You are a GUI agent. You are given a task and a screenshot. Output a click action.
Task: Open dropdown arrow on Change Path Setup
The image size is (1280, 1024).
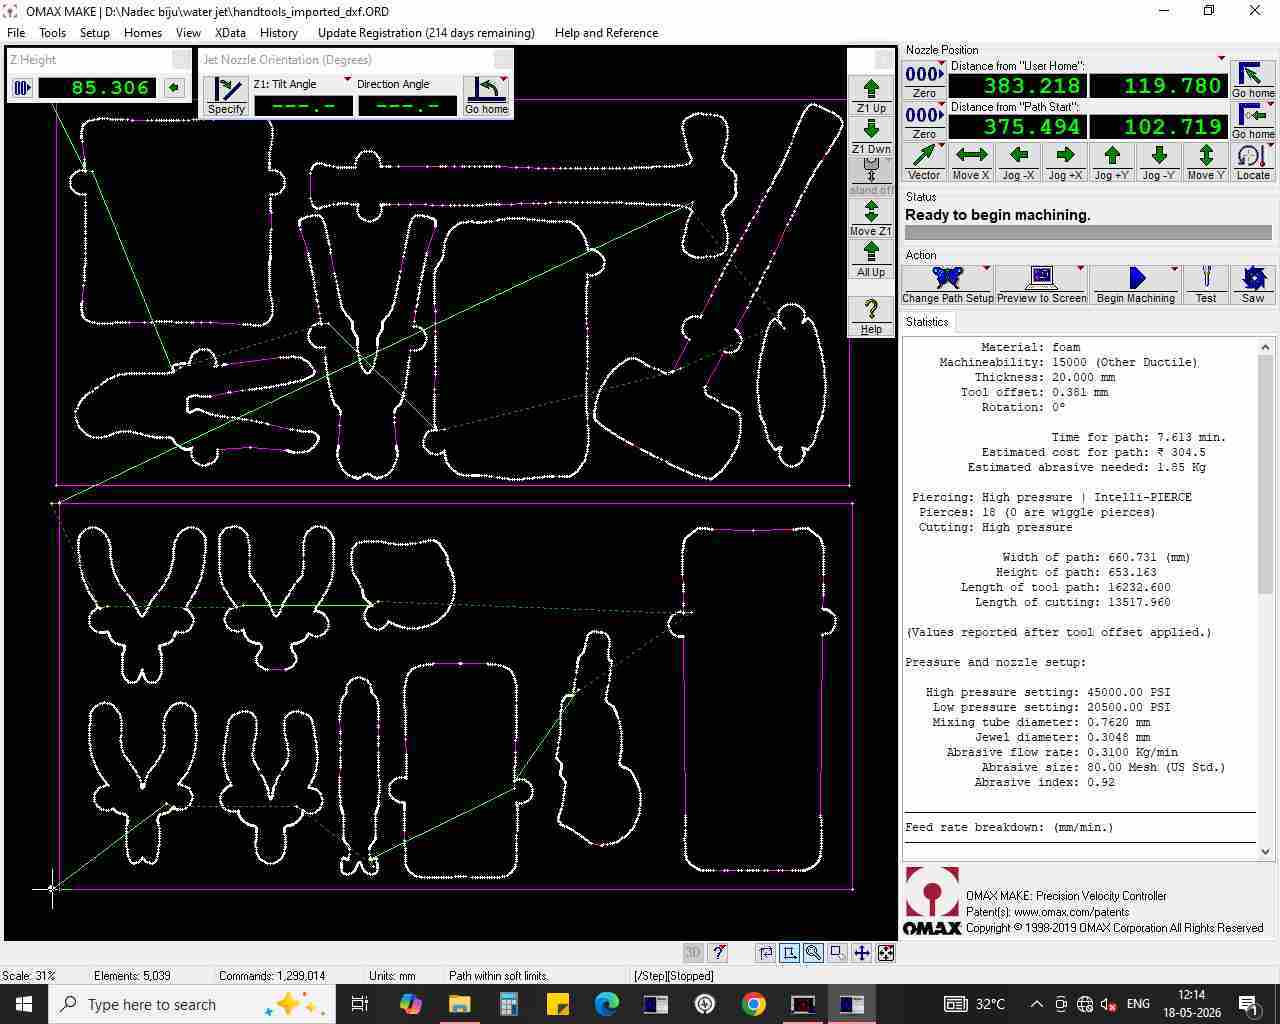[x=986, y=269]
